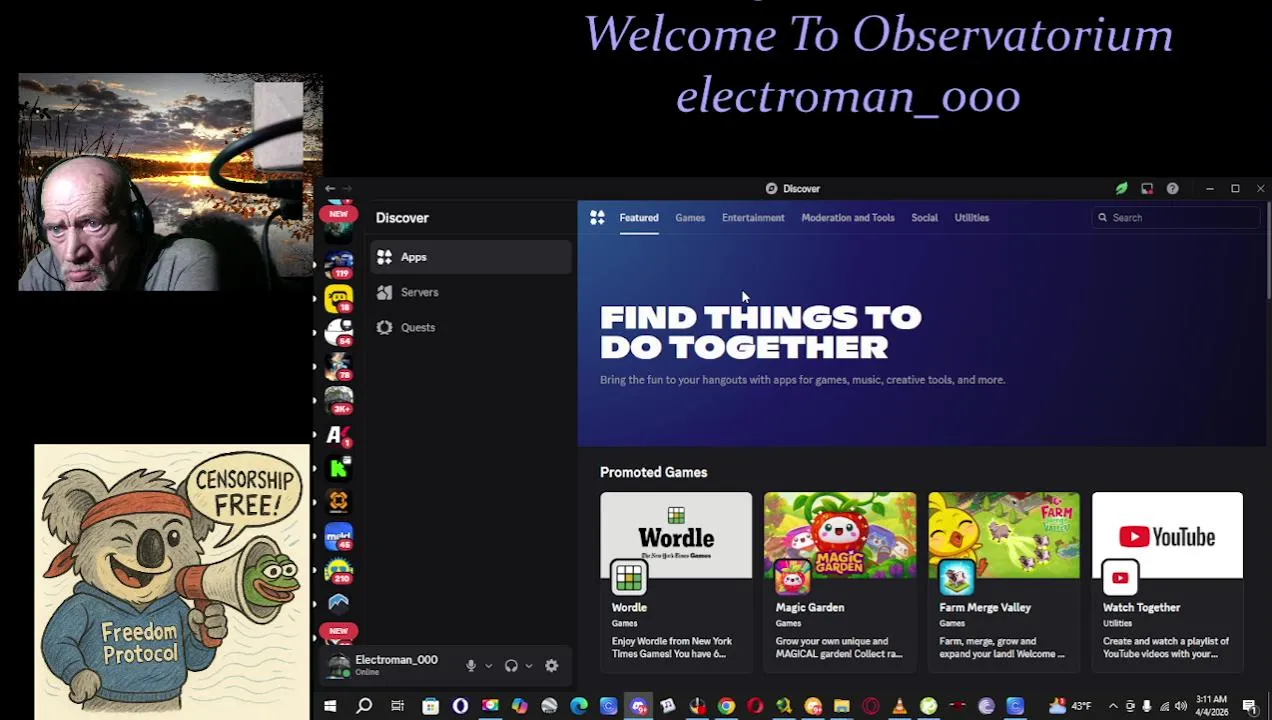Open the Discord Inbox icon in title bar

tap(1147, 188)
